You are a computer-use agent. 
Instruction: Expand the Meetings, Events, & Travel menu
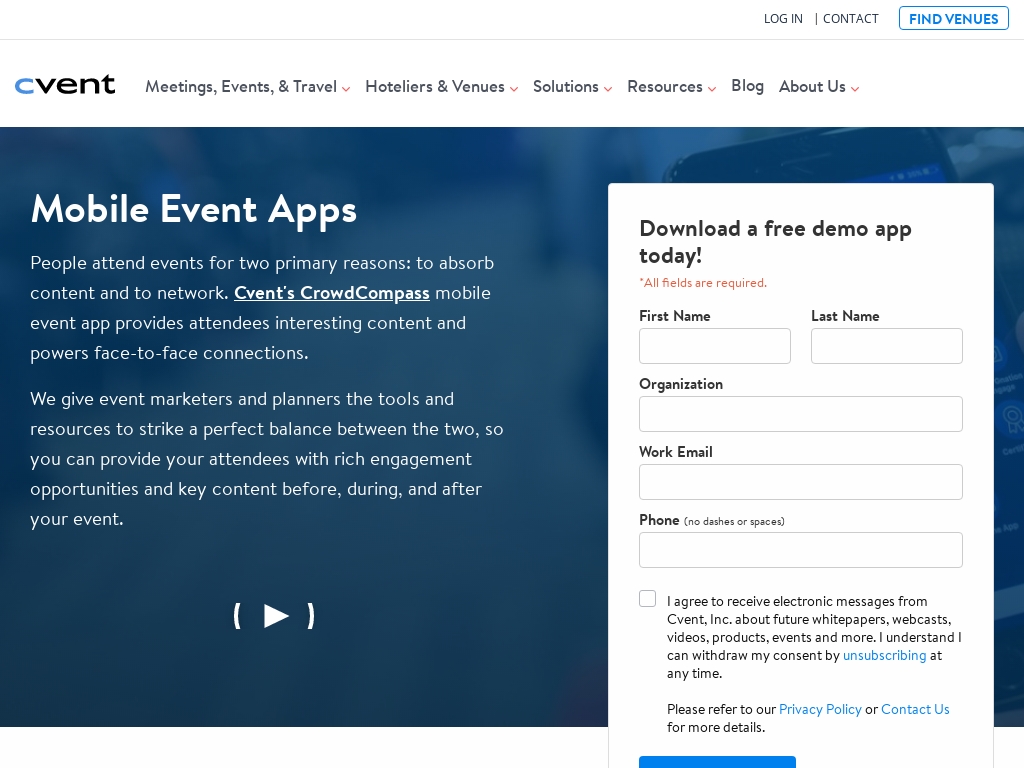click(248, 87)
